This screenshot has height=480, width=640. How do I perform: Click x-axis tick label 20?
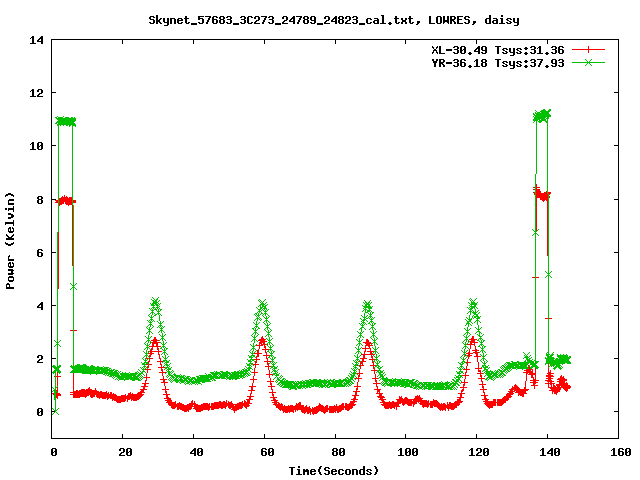pyautogui.click(x=125, y=452)
